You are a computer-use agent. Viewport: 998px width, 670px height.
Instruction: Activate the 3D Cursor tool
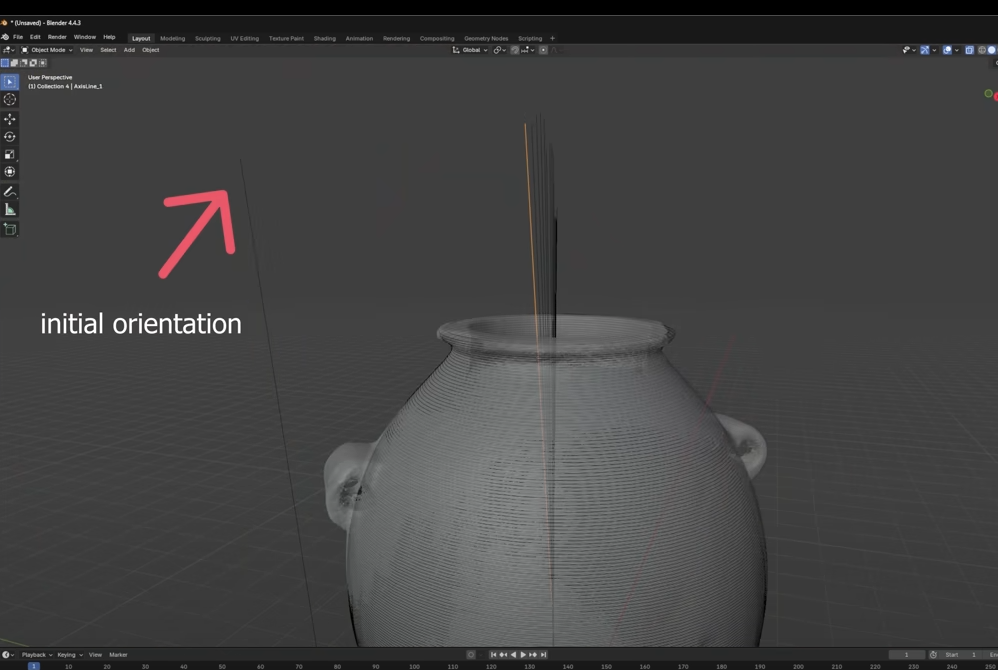[x=10, y=99]
